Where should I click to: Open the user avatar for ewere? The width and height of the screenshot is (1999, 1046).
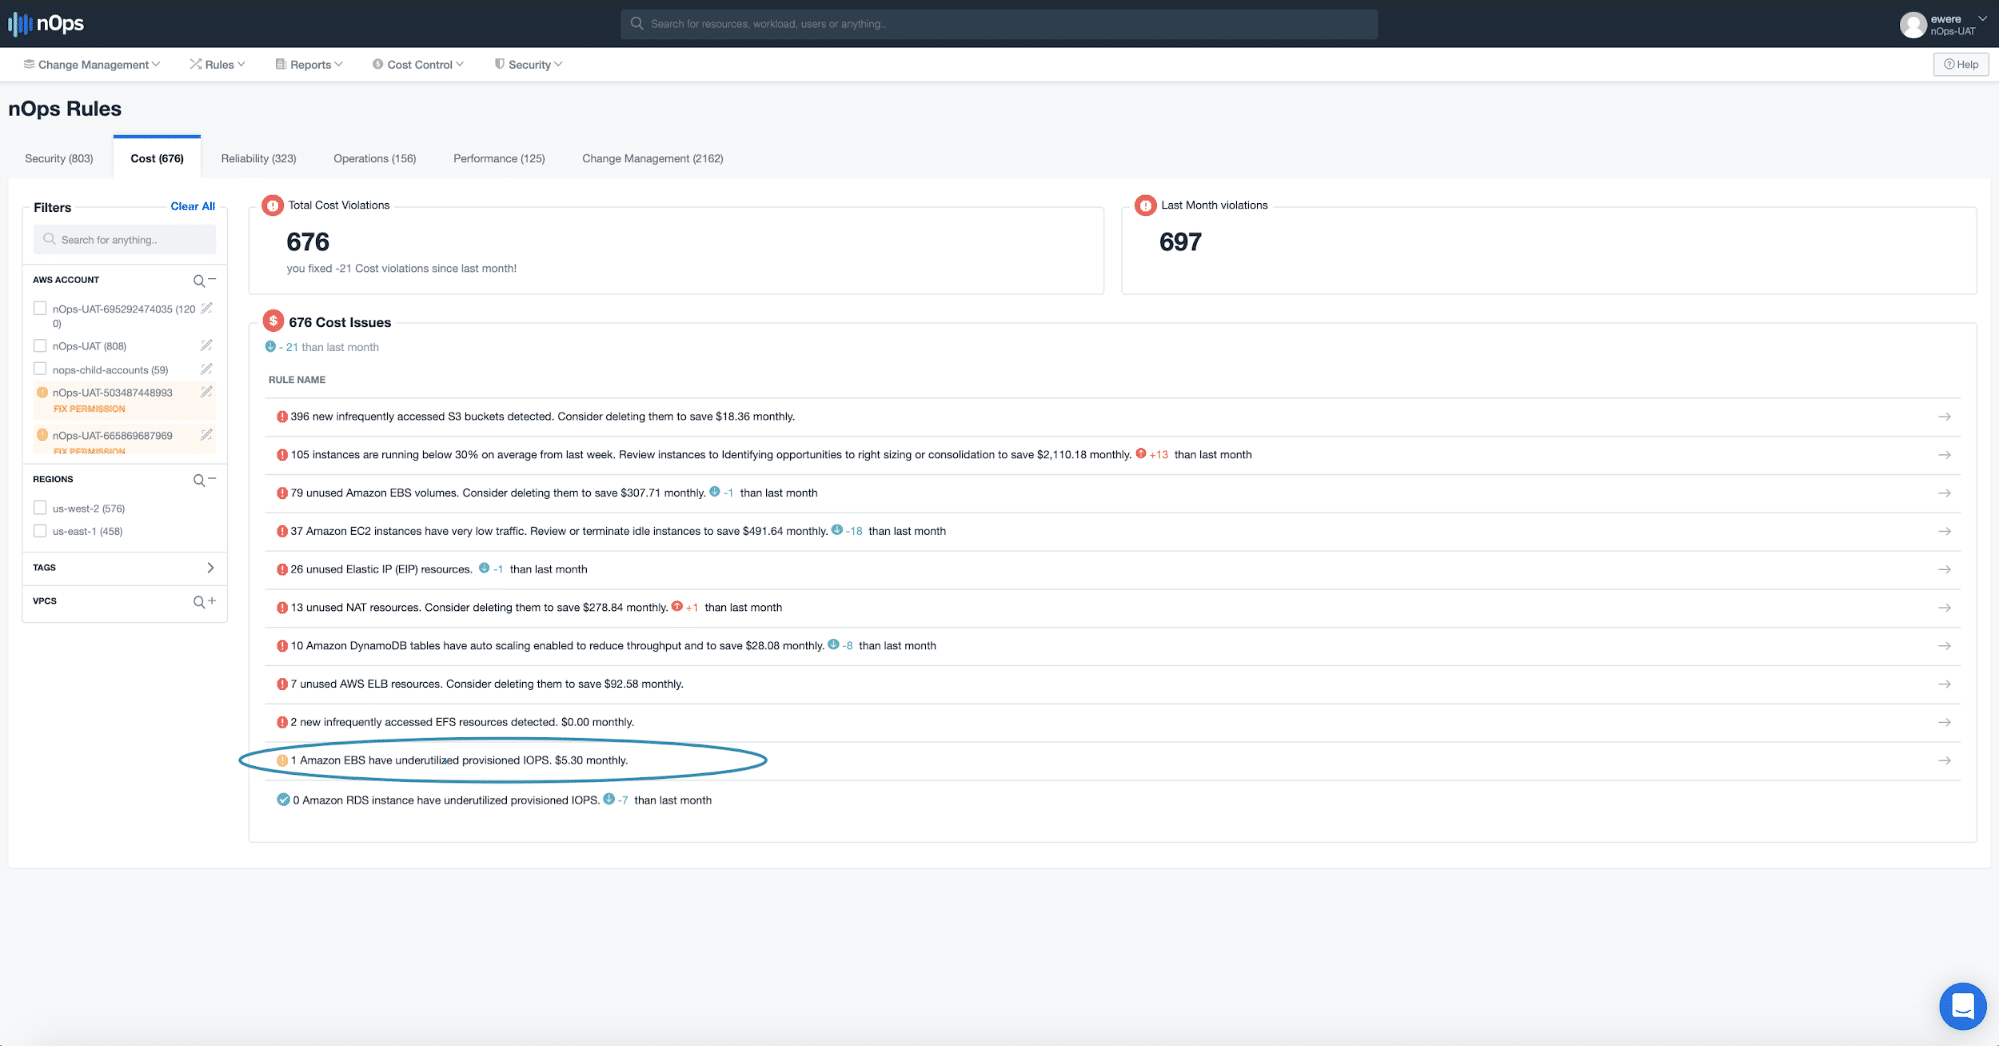[x=1912, y=24]
